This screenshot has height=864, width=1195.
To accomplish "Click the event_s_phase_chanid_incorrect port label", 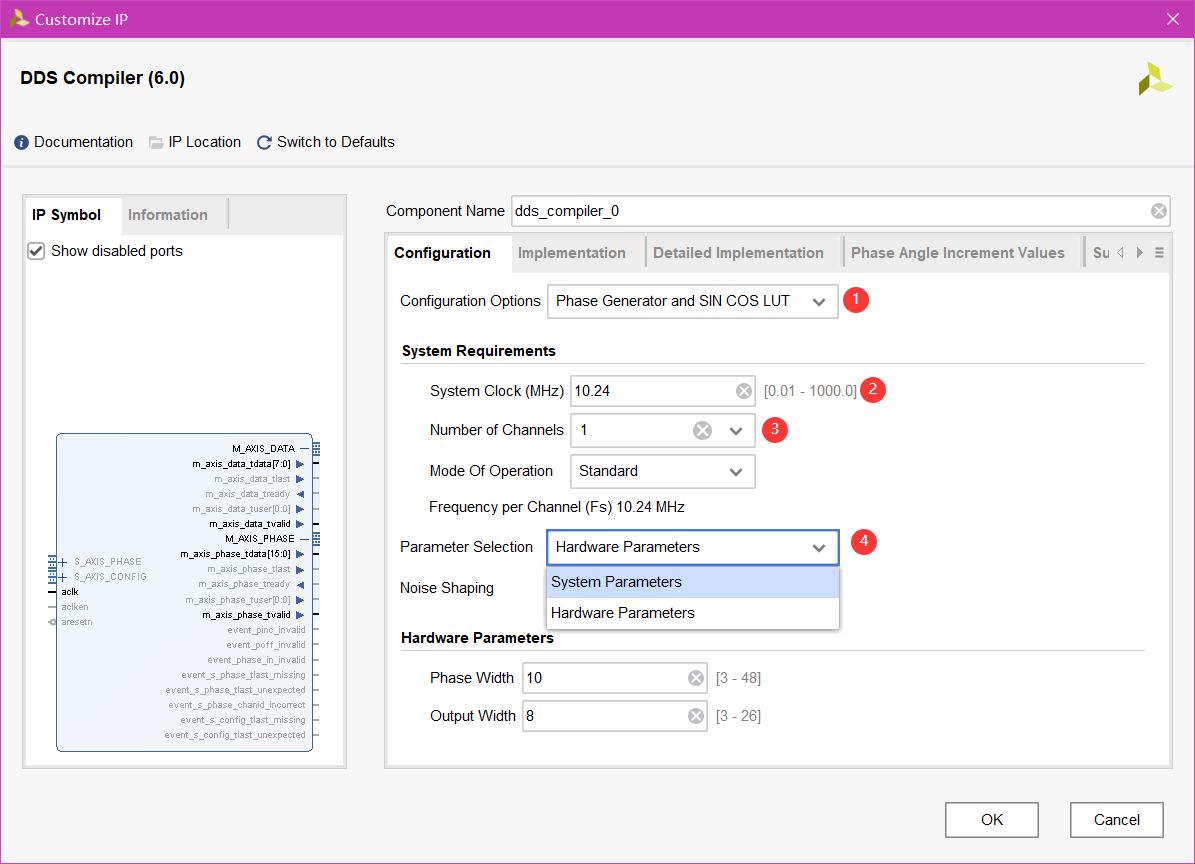I will [x=237, y=706].
